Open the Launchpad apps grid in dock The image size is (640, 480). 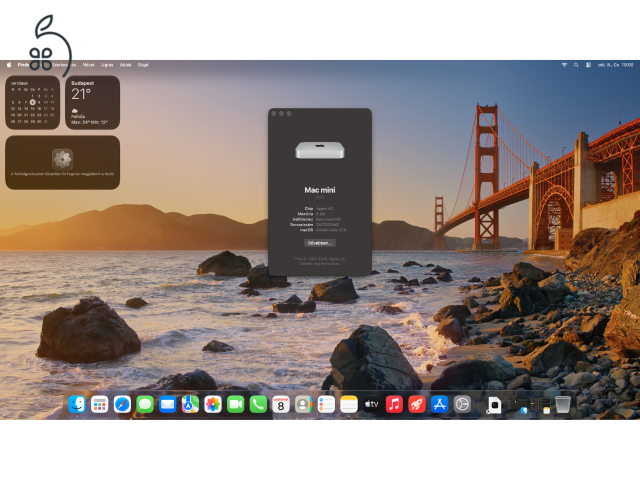100,404
